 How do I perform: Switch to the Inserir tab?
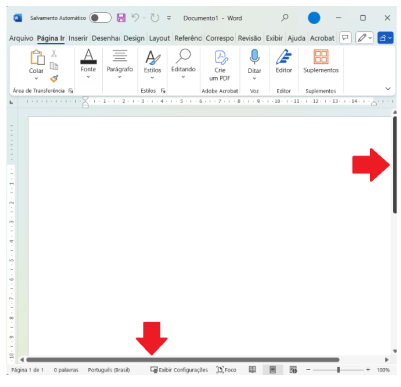click(78, 38)
